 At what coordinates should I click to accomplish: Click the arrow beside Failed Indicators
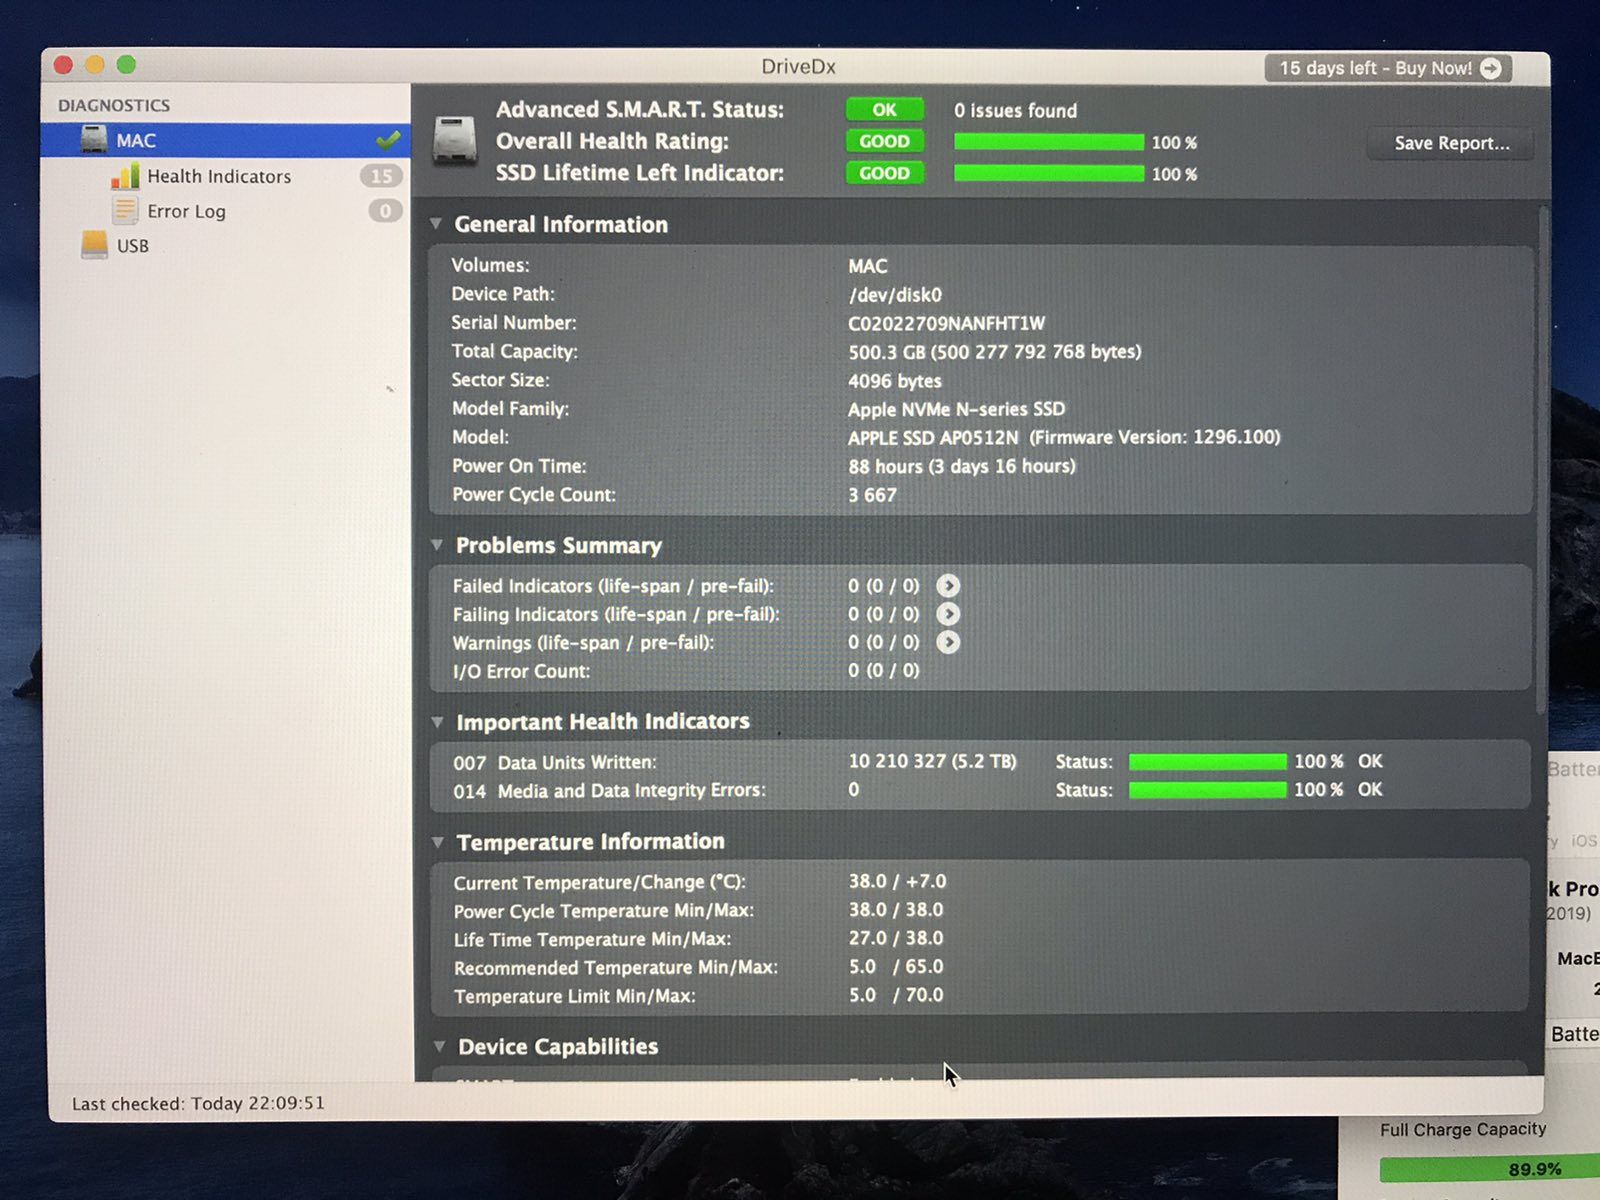[948, 585]
